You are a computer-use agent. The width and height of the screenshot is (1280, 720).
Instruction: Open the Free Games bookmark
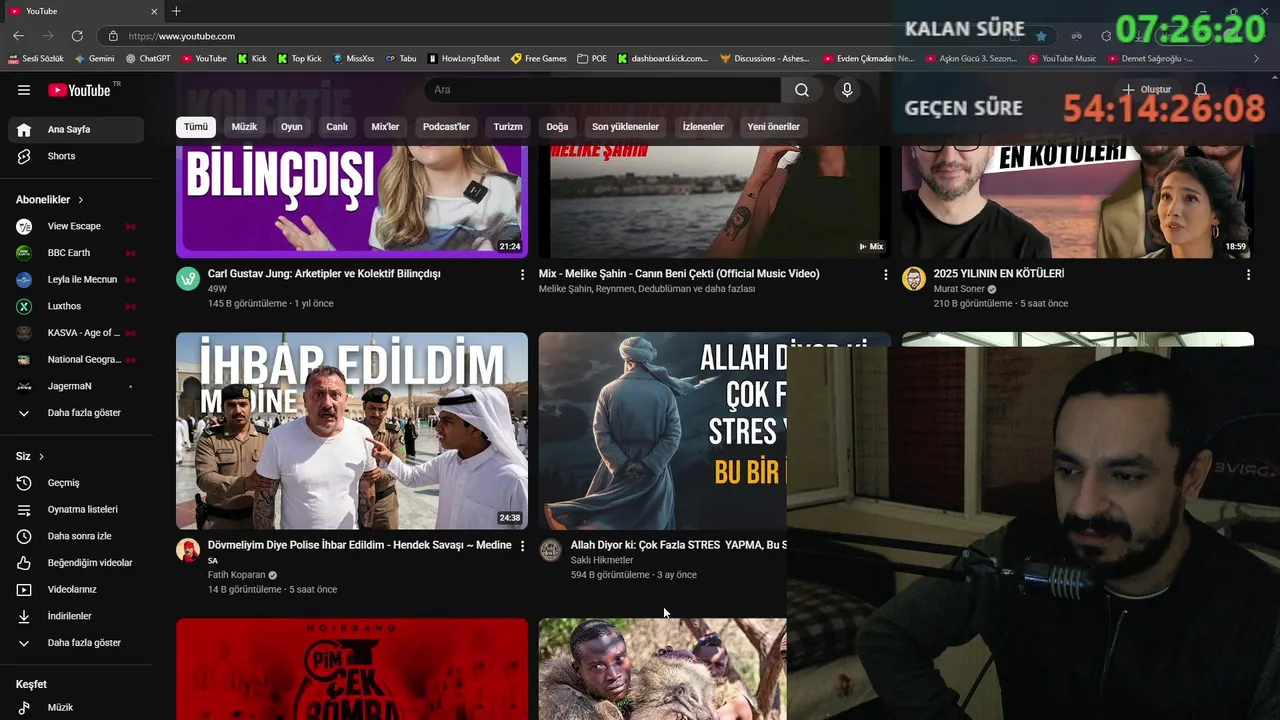click(x=539, y=59)
